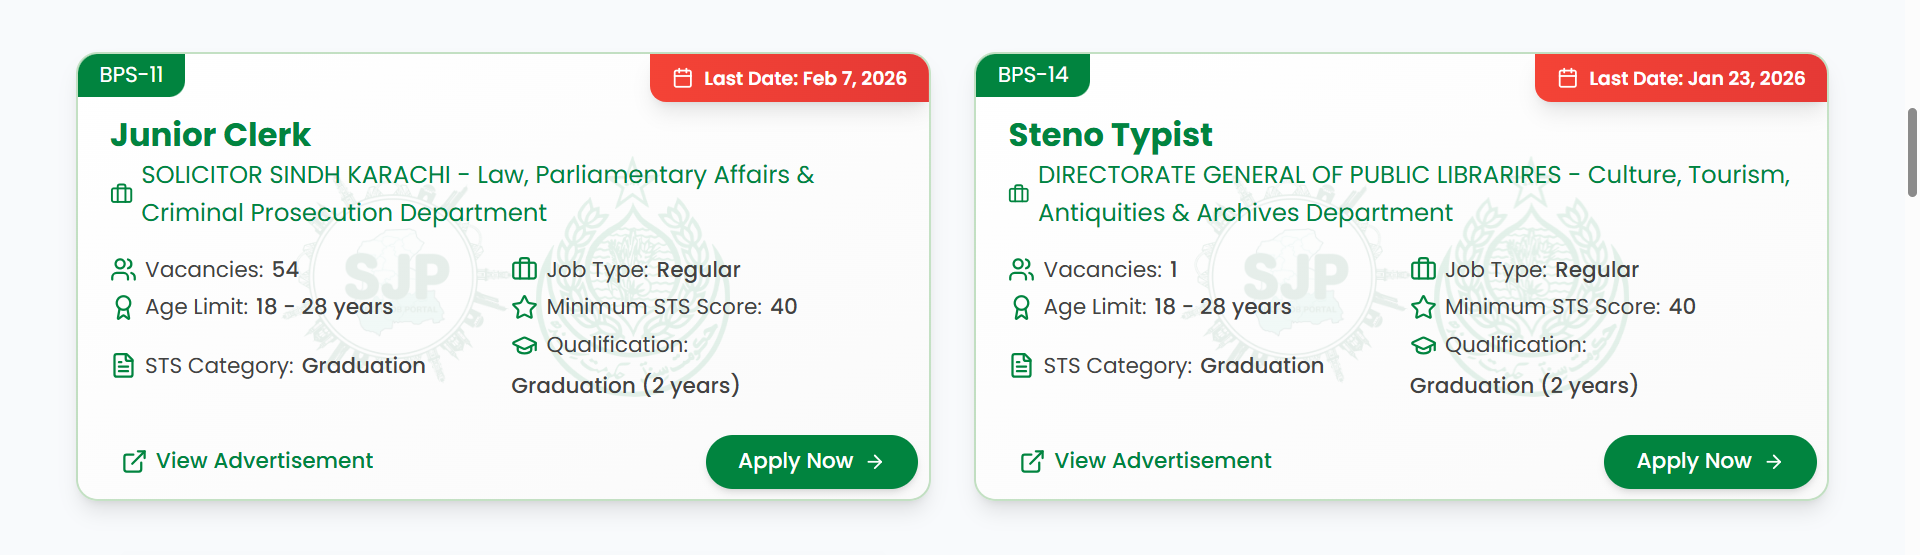Click the vacancies people icon for Junior Clerk
Screen dimensions: 1920x555
[x=123, y=270]
